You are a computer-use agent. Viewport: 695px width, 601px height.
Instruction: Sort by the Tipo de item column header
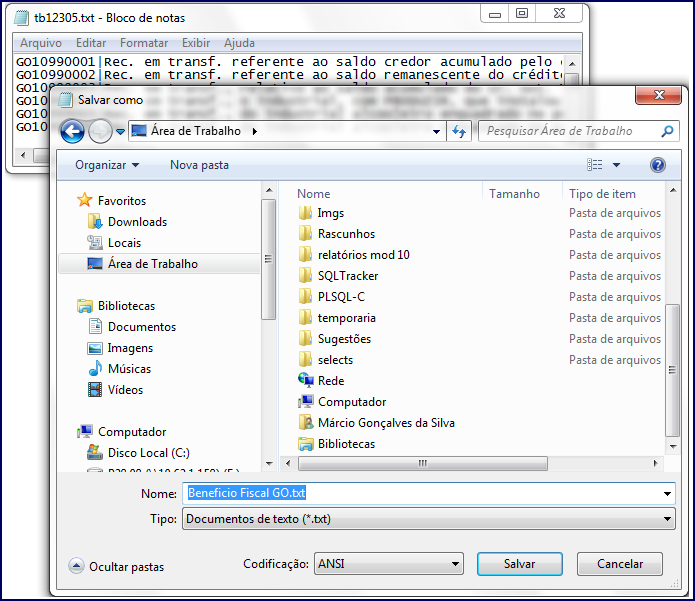[x=602, y=194]
